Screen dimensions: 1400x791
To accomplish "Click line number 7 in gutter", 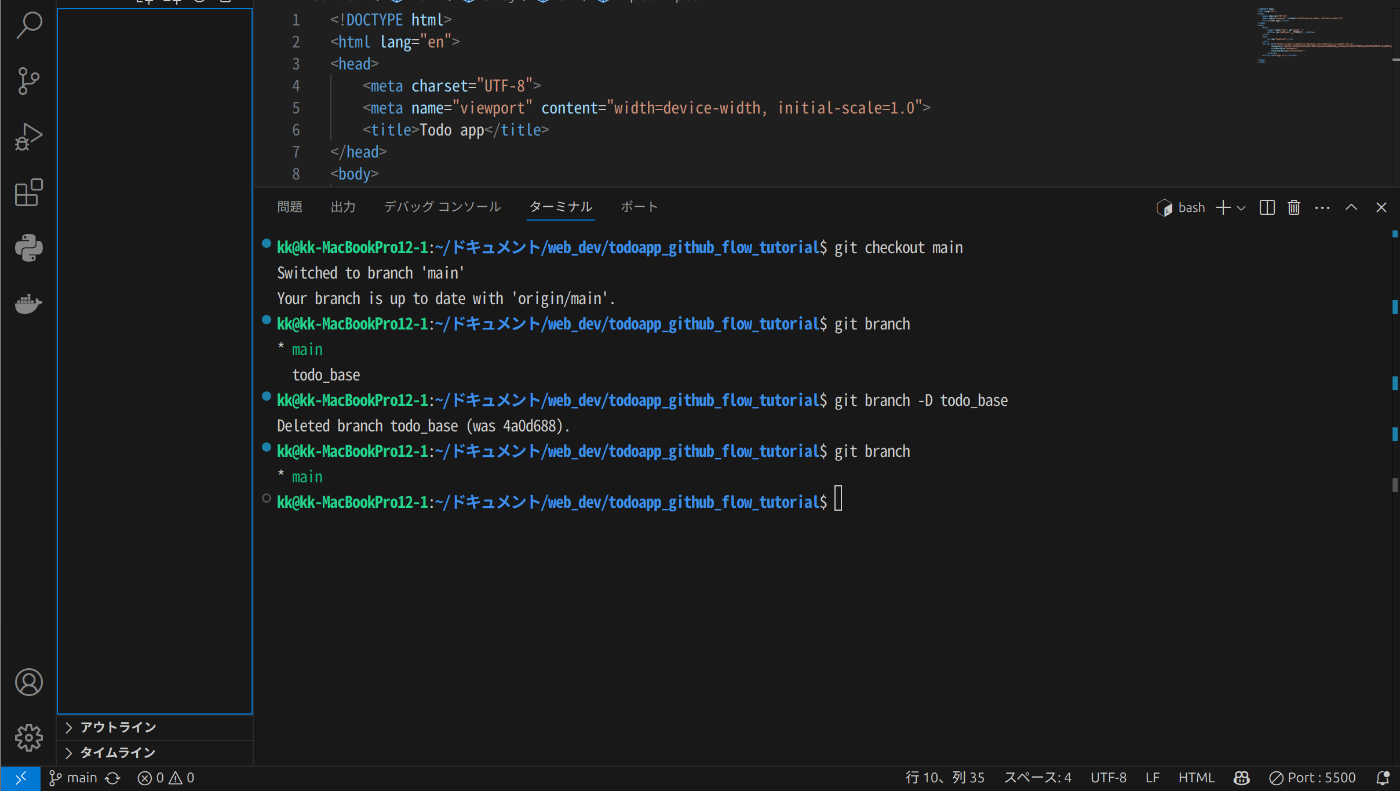I will (x=296, y=152).
